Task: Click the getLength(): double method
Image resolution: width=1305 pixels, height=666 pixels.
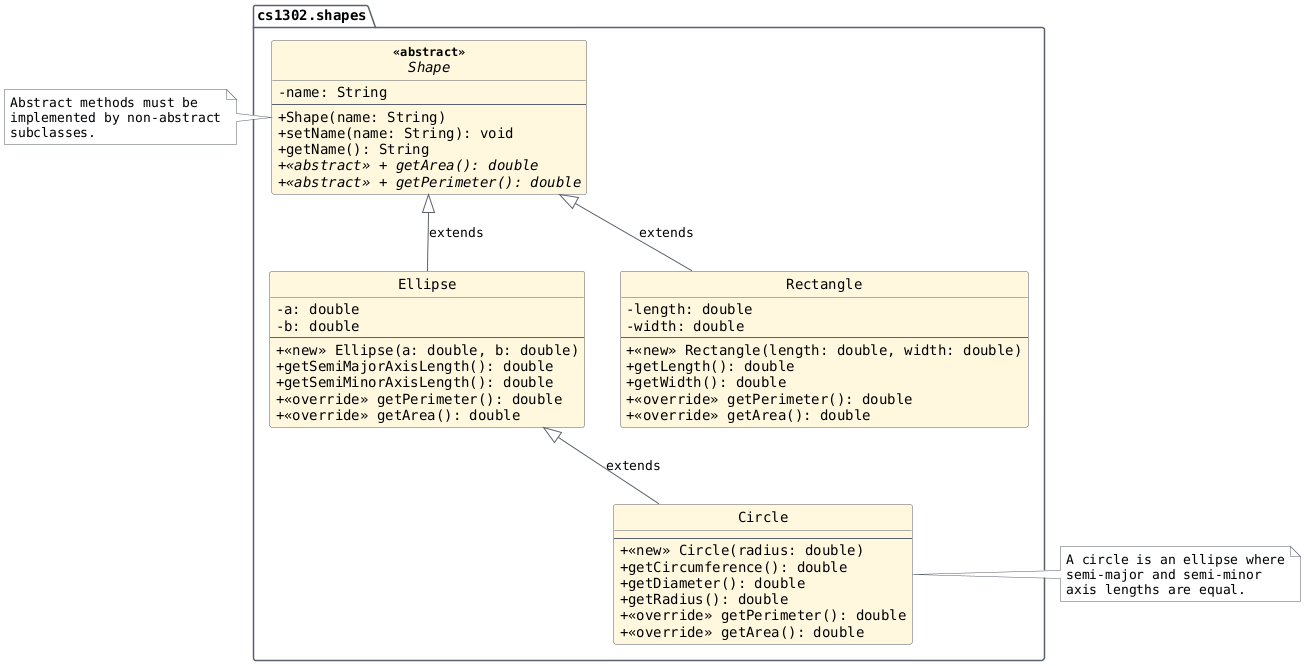Action: coord(709,366)
